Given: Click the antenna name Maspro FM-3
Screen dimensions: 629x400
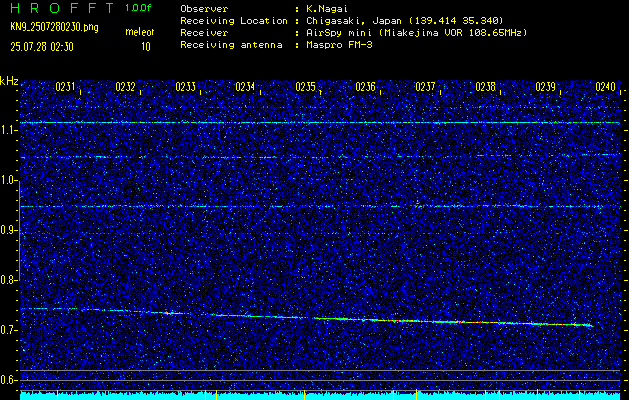Looking at the screenshot, I should click(x=339, y=45).
